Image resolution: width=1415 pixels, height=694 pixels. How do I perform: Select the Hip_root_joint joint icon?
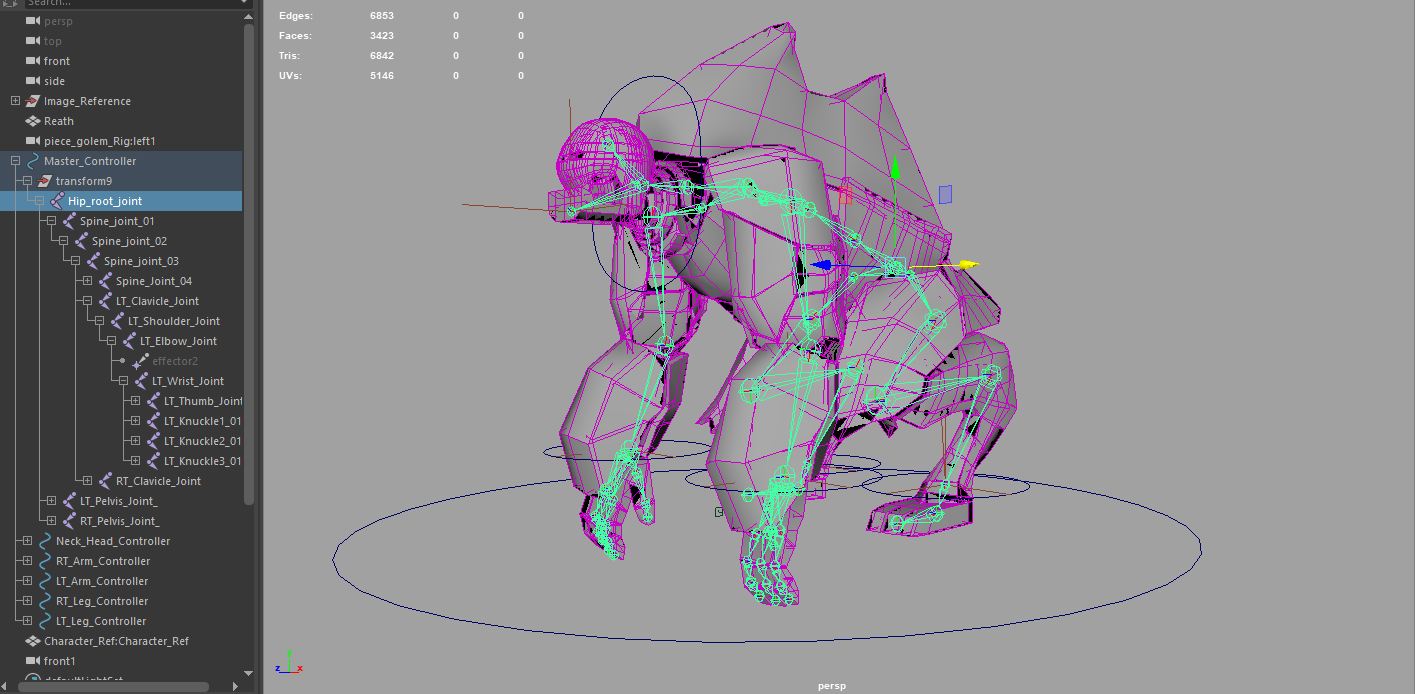point(56,200)
